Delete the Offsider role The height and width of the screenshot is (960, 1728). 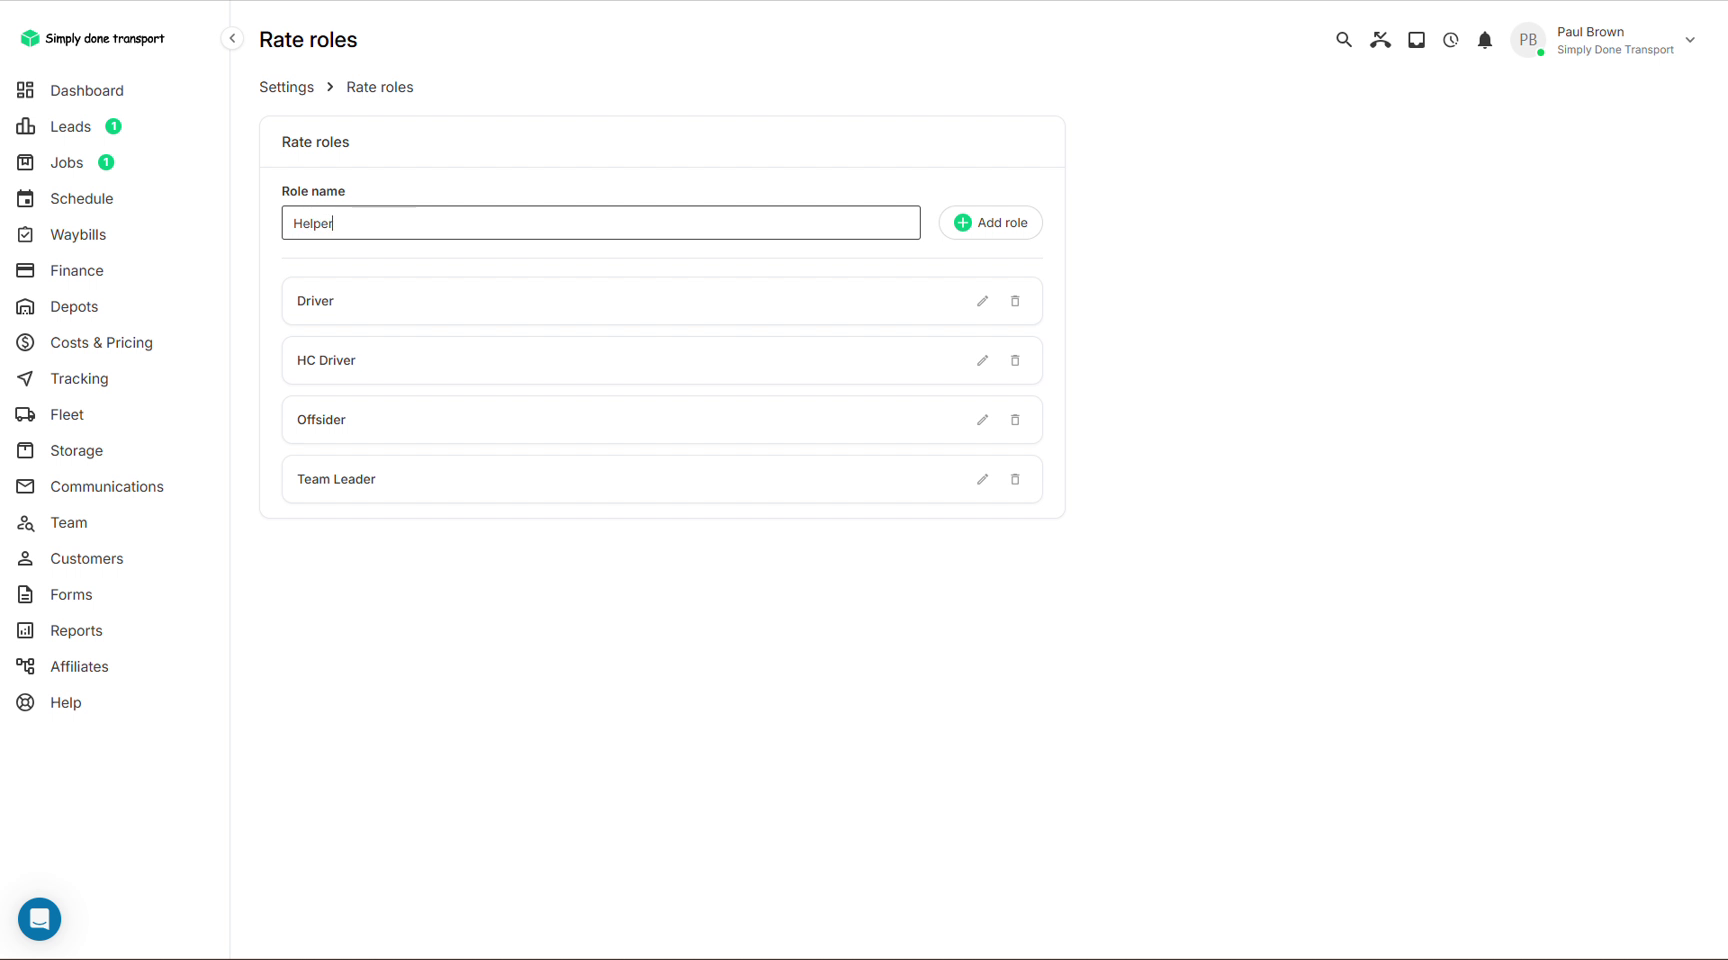(x=1015, y=420)
